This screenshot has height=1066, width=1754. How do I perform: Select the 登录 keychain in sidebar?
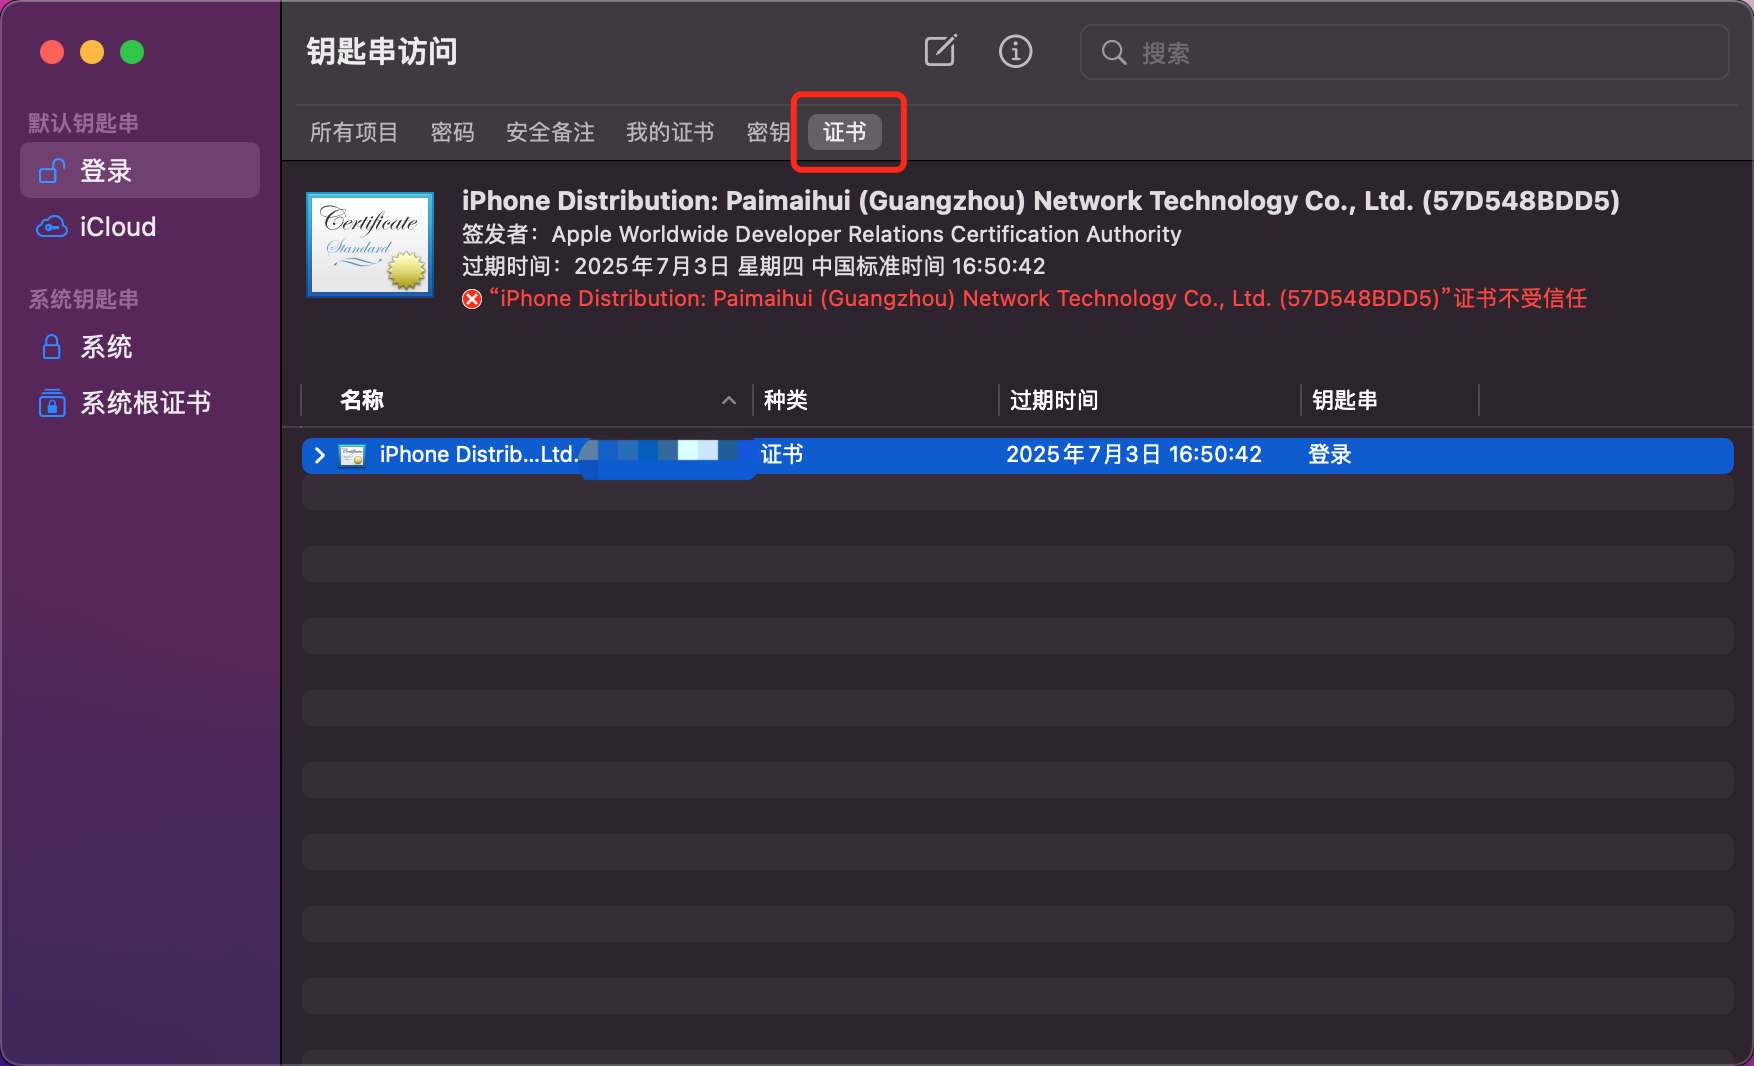pyautogui.click(x=140, y=170)
